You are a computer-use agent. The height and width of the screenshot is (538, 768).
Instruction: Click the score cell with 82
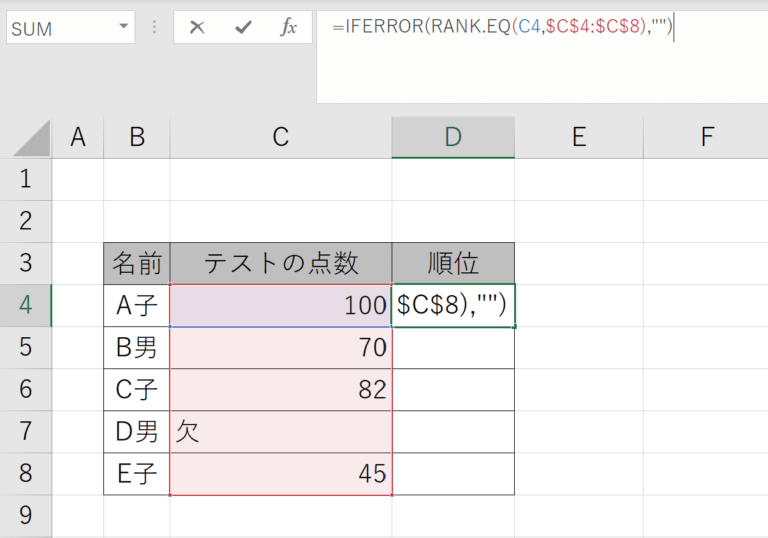(281, 390)
